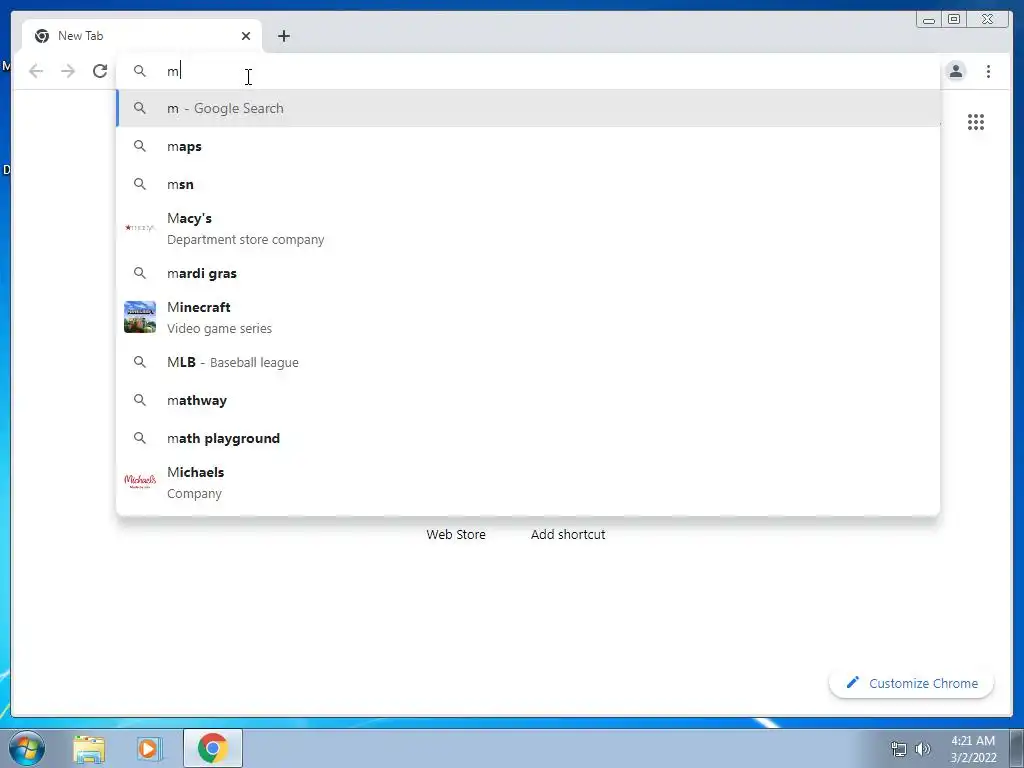Click the magnifier beside 'MLB'
Image resolution: width=1024 pixels, height=768 pixels.
(x=140, y=362)
